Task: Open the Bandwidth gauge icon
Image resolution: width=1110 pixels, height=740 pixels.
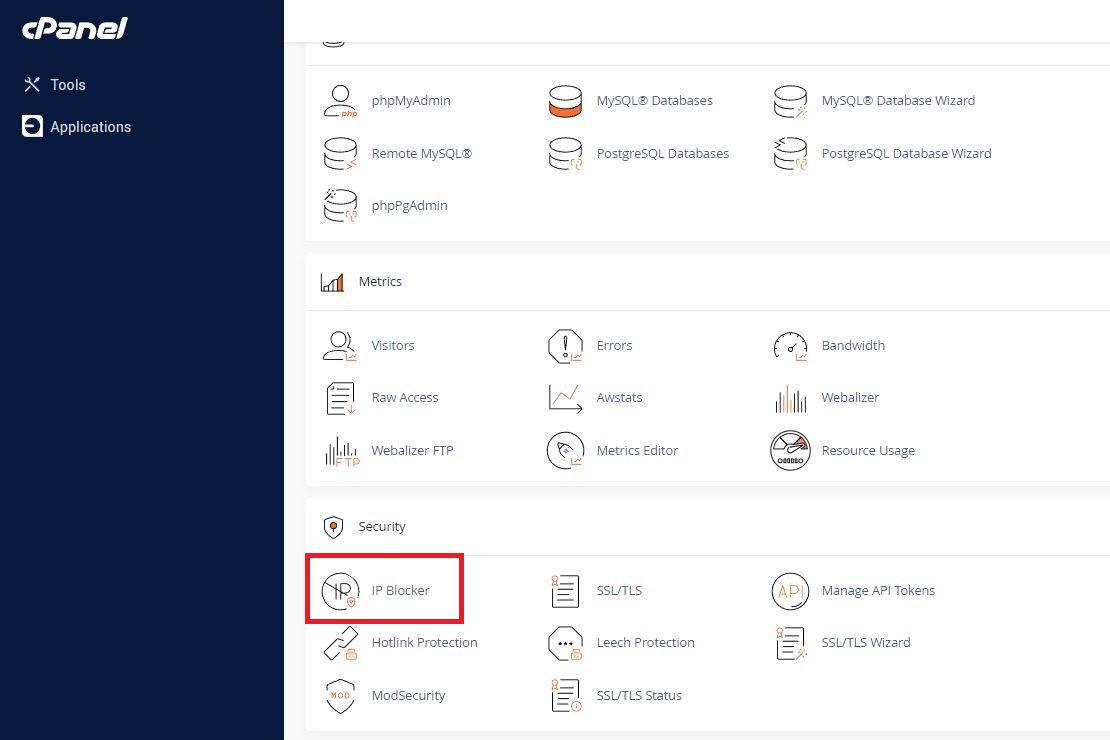Action: click(790, 346)
